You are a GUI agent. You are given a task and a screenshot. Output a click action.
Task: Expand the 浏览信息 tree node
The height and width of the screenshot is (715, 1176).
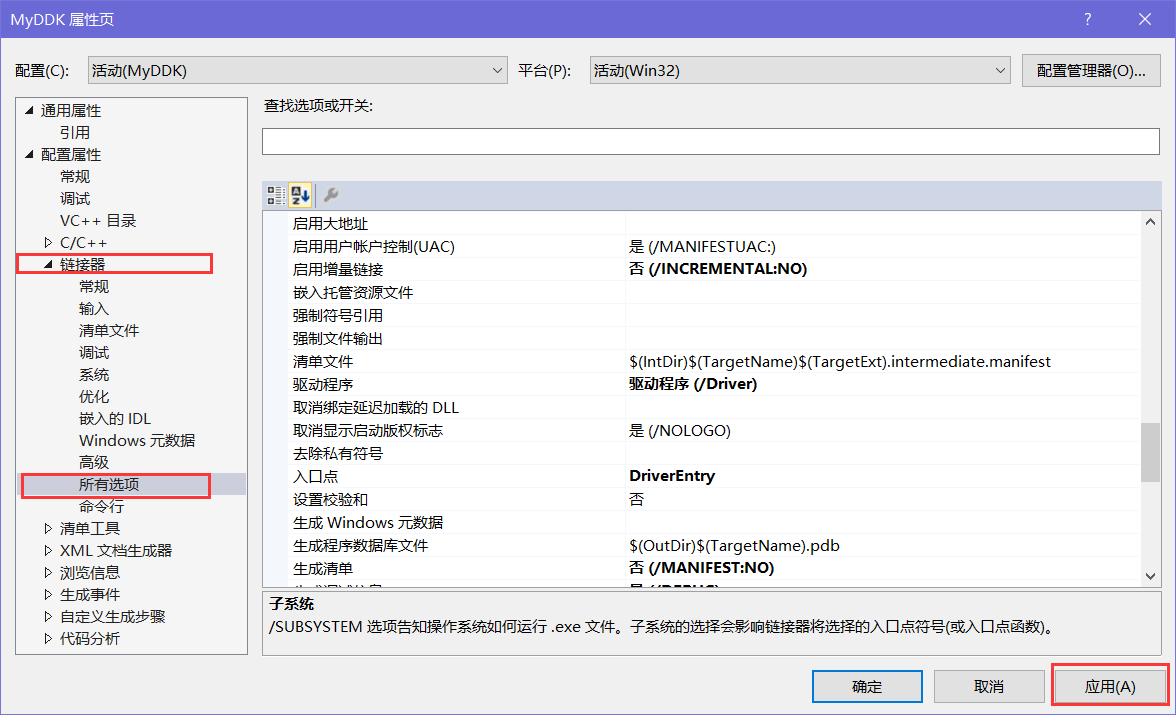pyautogui.click(x=49, y=572)
